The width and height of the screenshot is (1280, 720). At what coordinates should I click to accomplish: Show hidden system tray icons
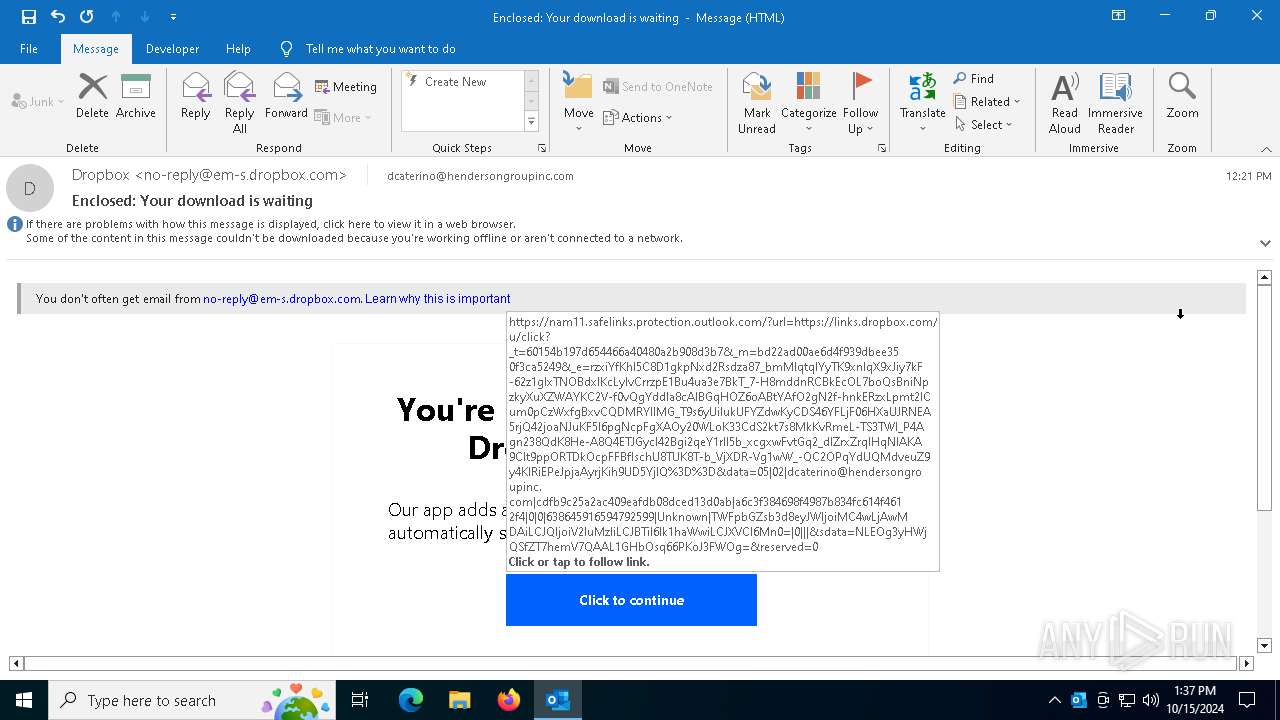1055,700
